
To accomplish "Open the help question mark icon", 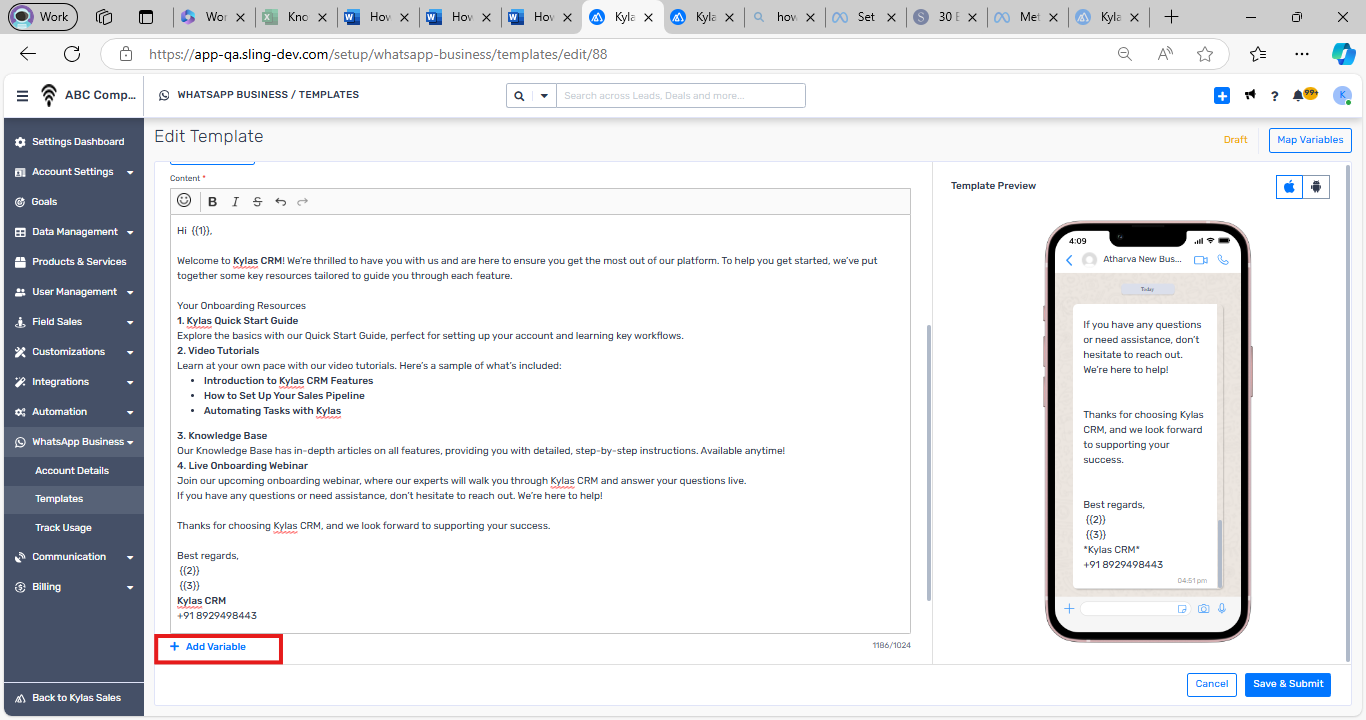I will tap(1274, 96).
